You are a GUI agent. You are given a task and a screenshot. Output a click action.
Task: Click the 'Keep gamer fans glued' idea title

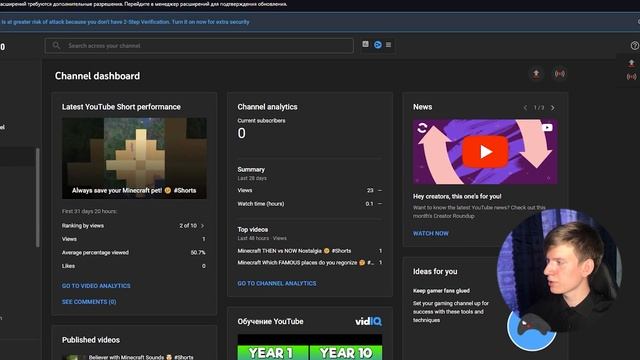pos(441,291)
